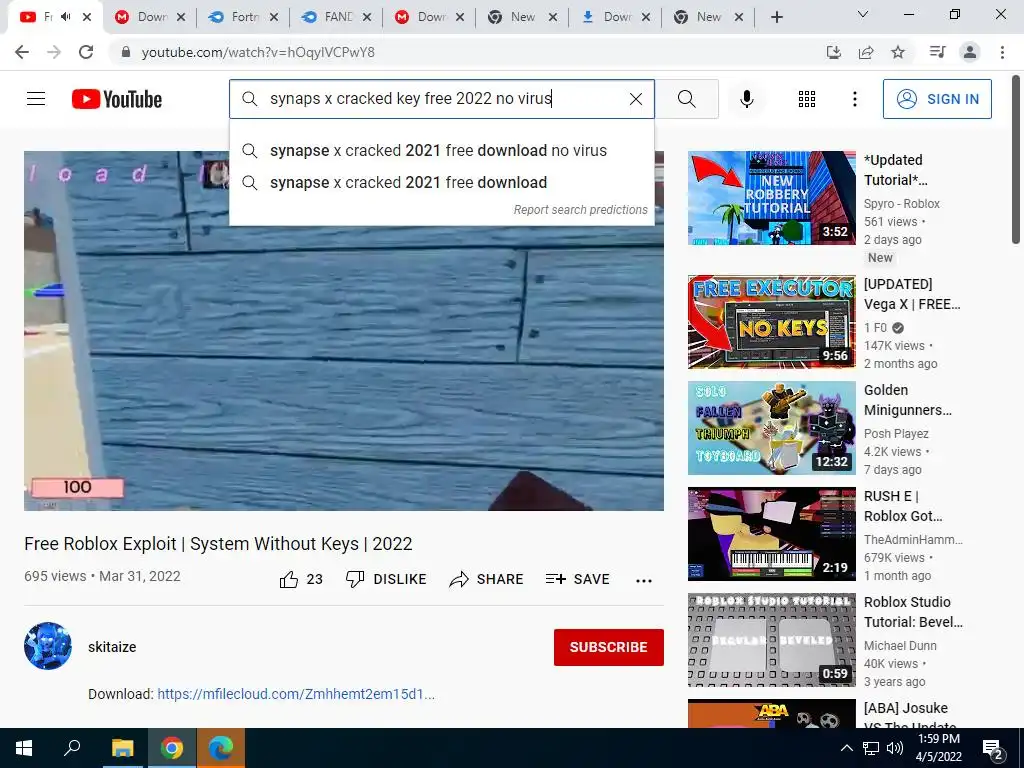The width and height of the screenshot is (1024, 768).
Task: Click the Spyro - Roblox channel name
Action: coord(902,204)
